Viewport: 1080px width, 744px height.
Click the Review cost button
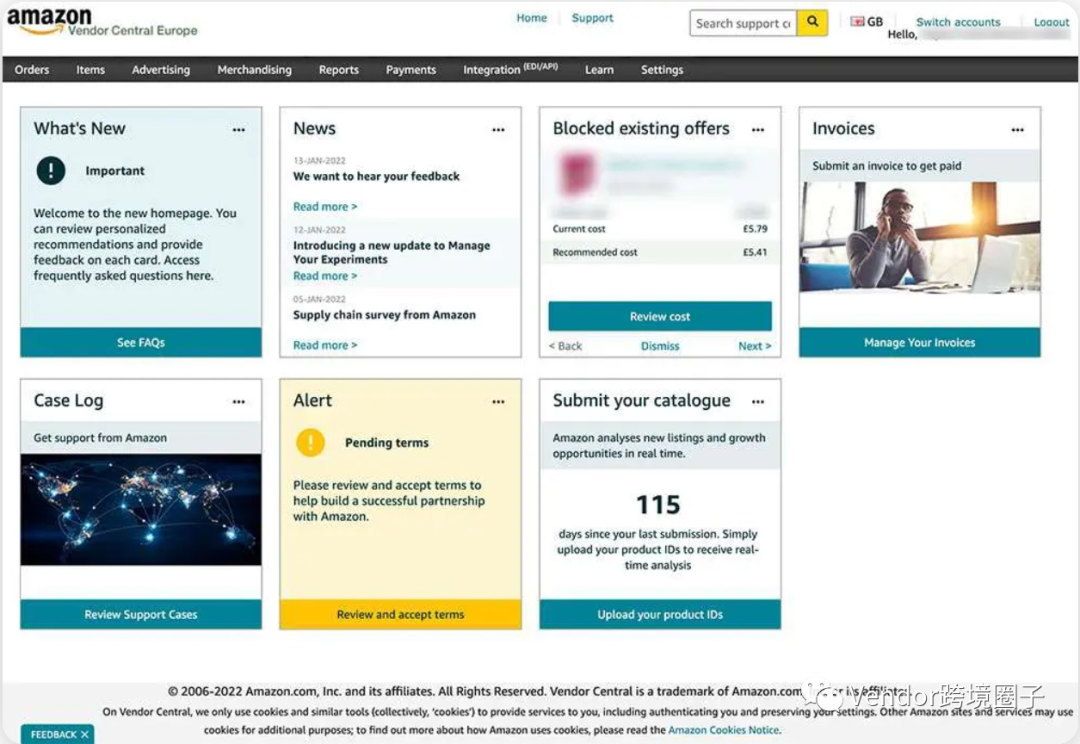[x=660, y=317]
